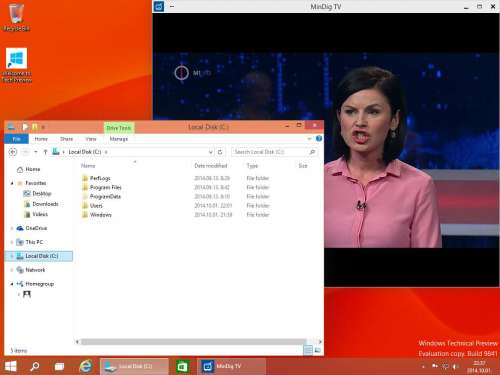Open the Recycle Bin desktop icon

[16, 17]
